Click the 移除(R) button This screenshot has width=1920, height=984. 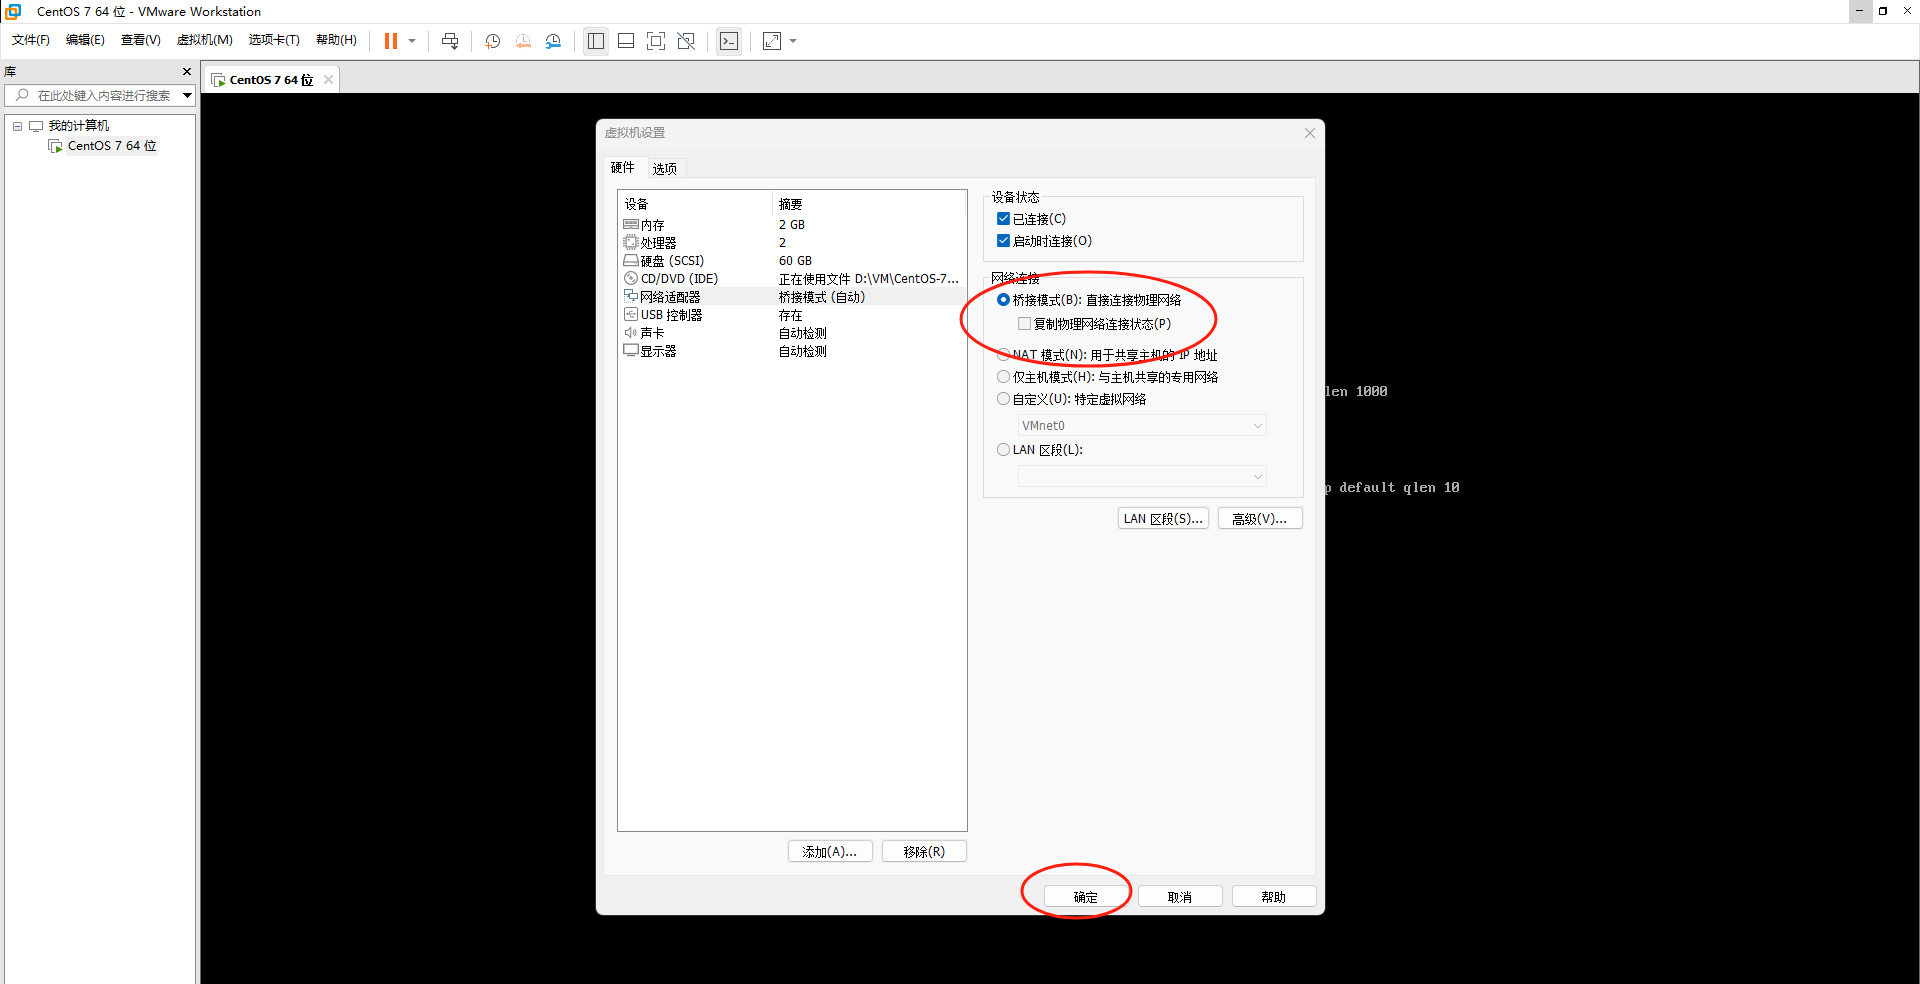[924, 852]
